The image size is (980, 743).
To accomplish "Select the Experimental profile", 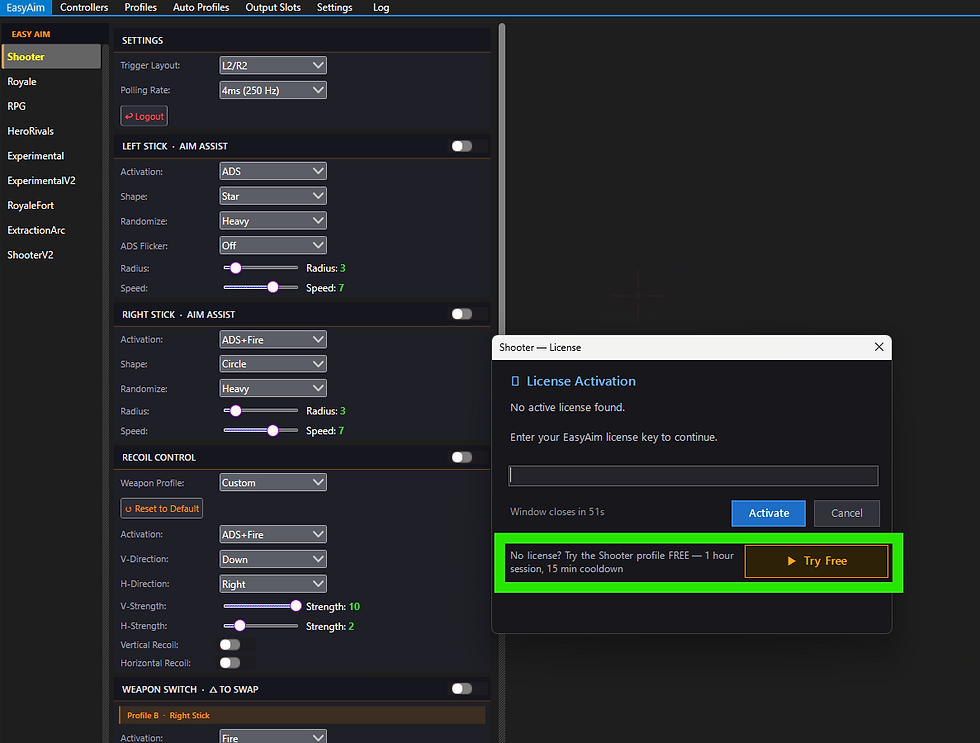I will pyautogui.click(x=51, y=156).
